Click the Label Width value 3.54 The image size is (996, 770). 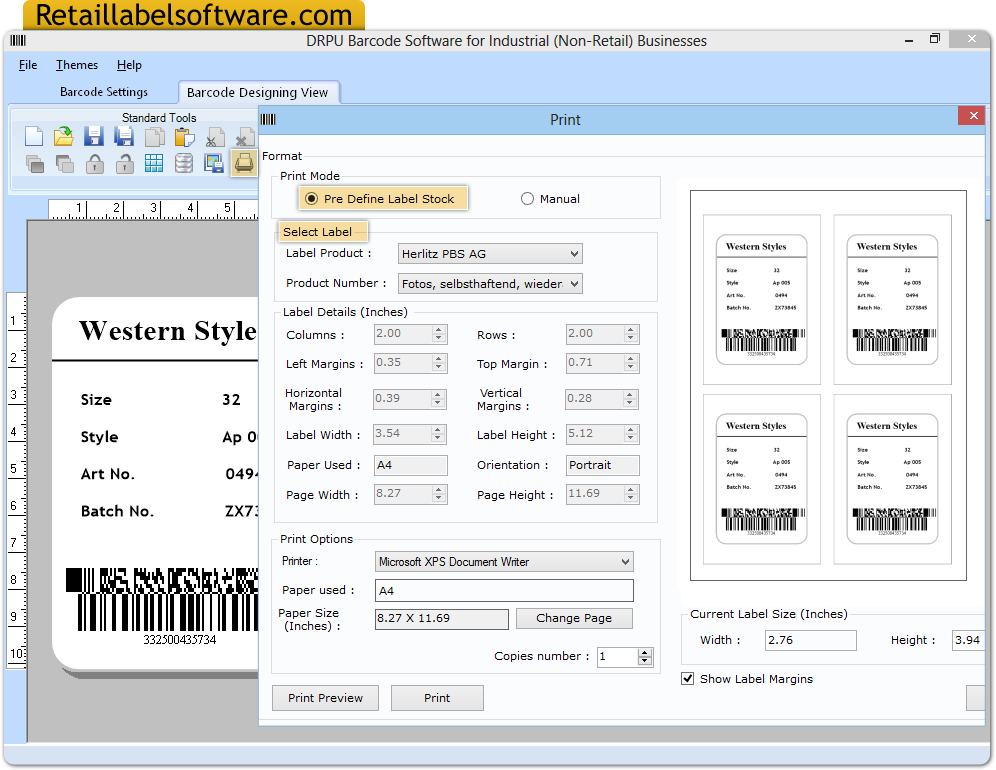403,435
